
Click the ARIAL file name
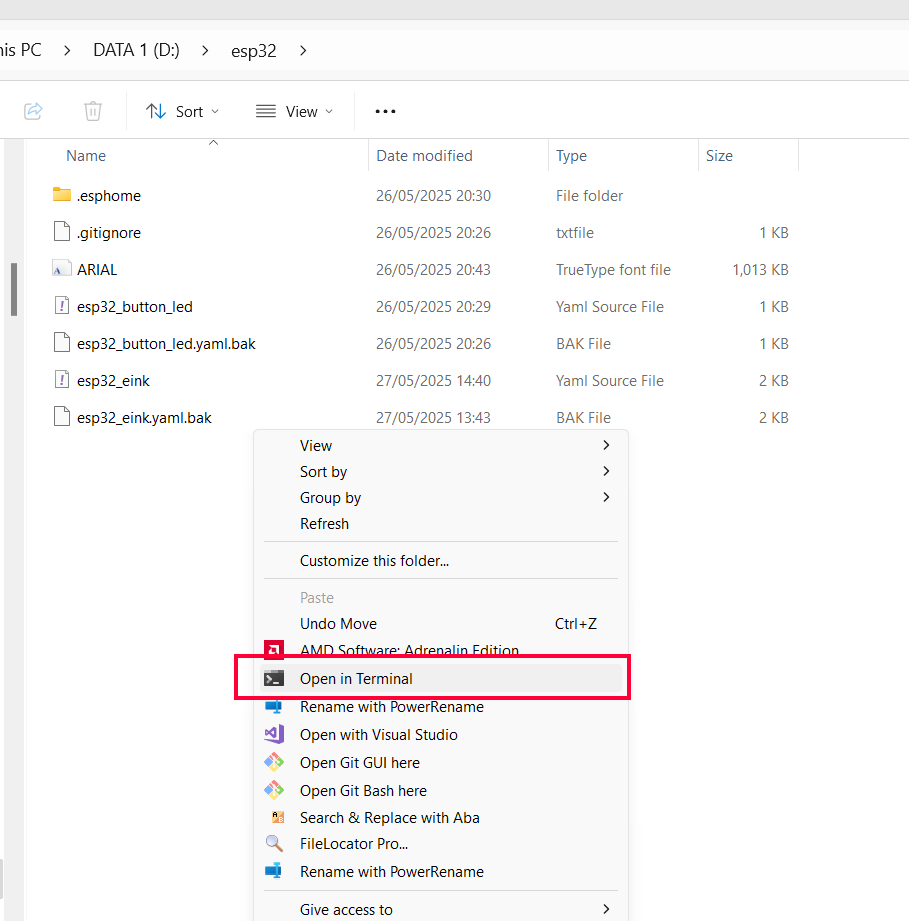click(x=97, y=270)
